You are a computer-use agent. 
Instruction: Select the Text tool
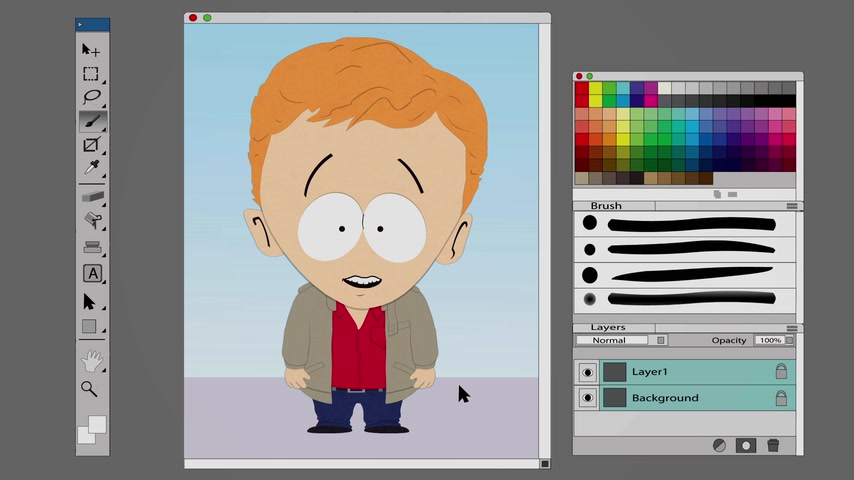(92, 273)
